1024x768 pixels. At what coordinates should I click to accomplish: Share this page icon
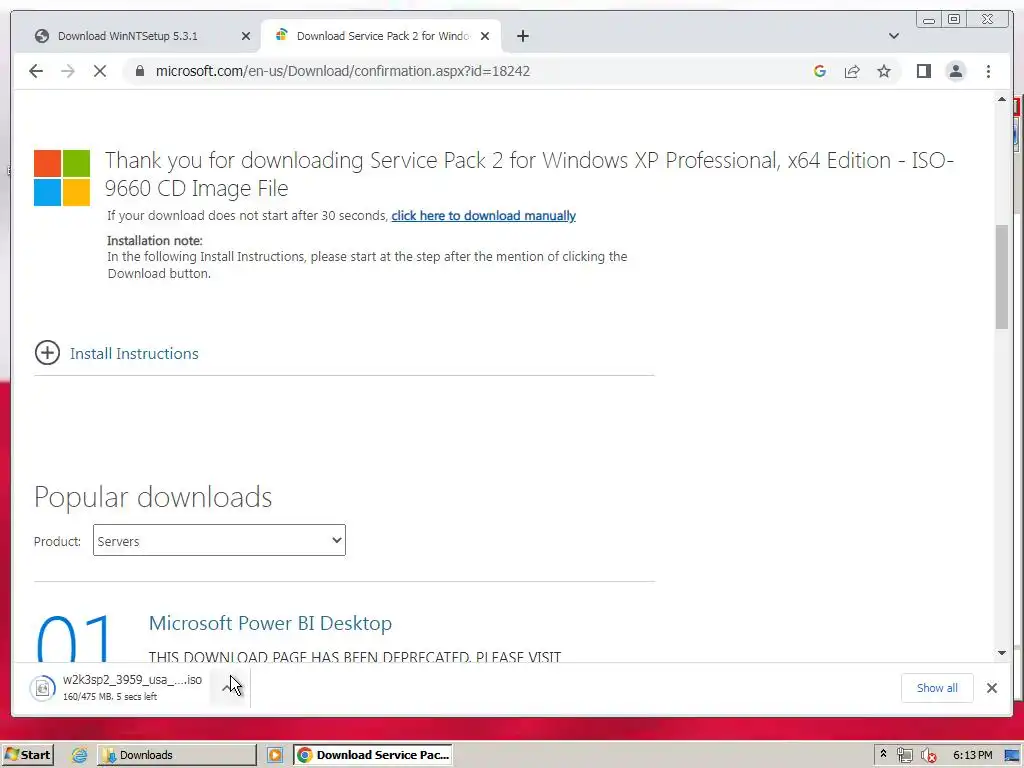coord(852,71)
